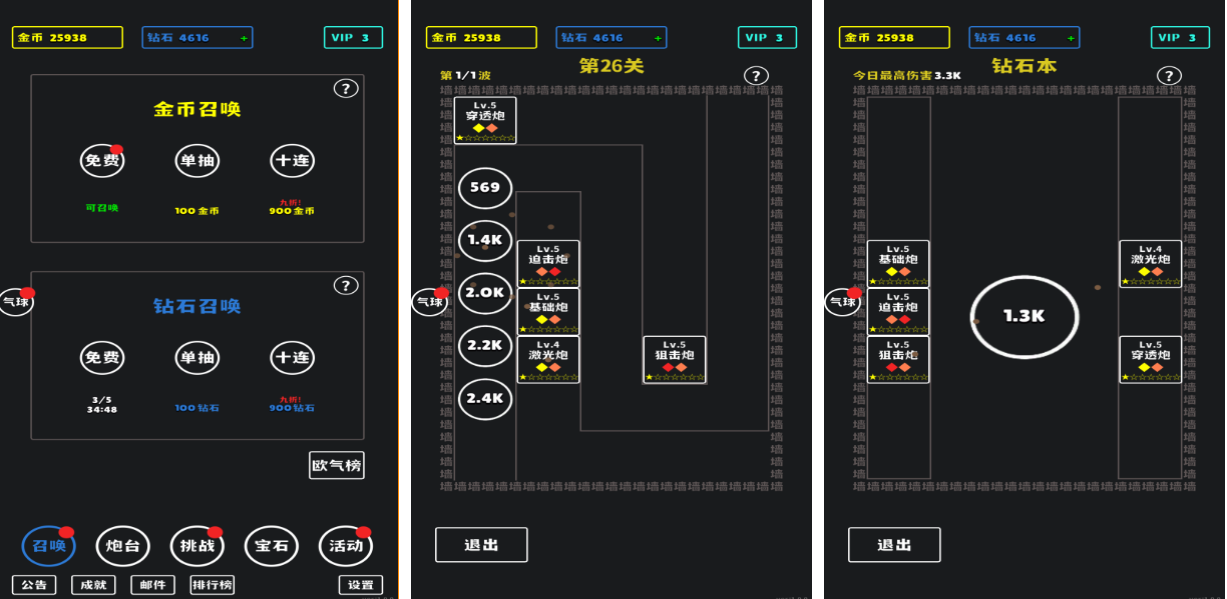
Task: Tap the 1.3K balloon in 钻石本
Action: pos(1024,316)
